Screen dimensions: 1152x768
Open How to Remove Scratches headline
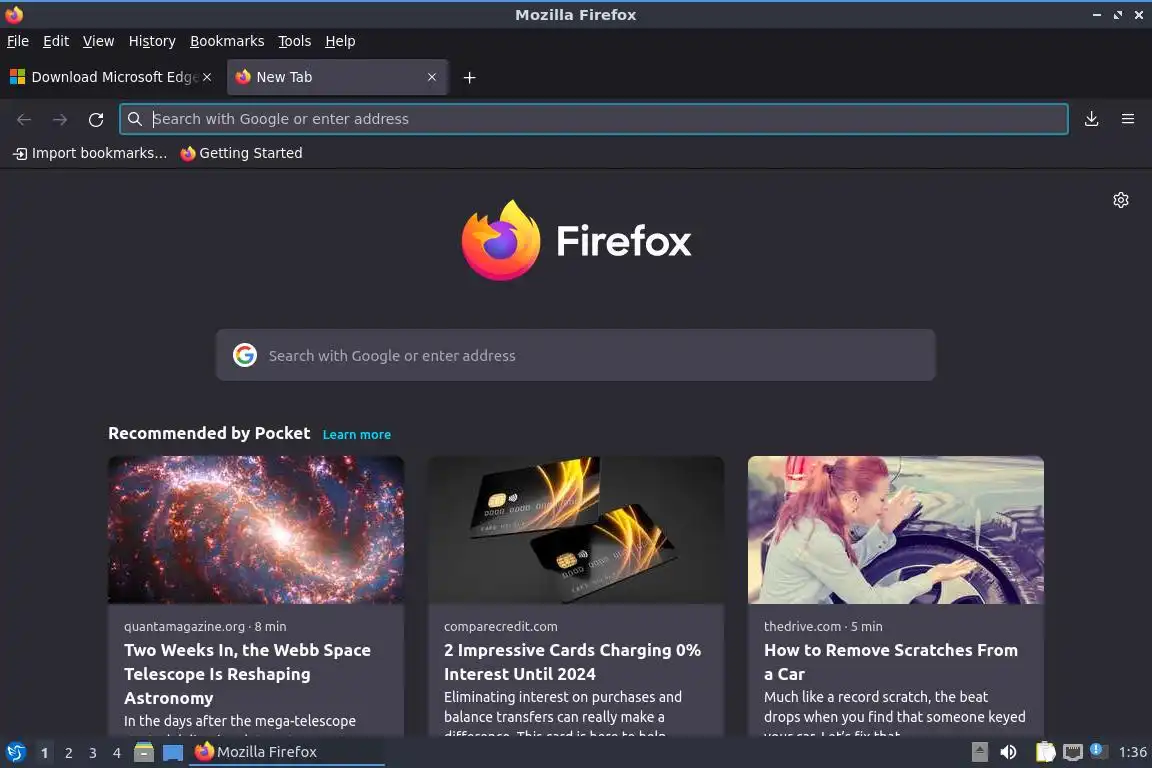pos(890,662)
